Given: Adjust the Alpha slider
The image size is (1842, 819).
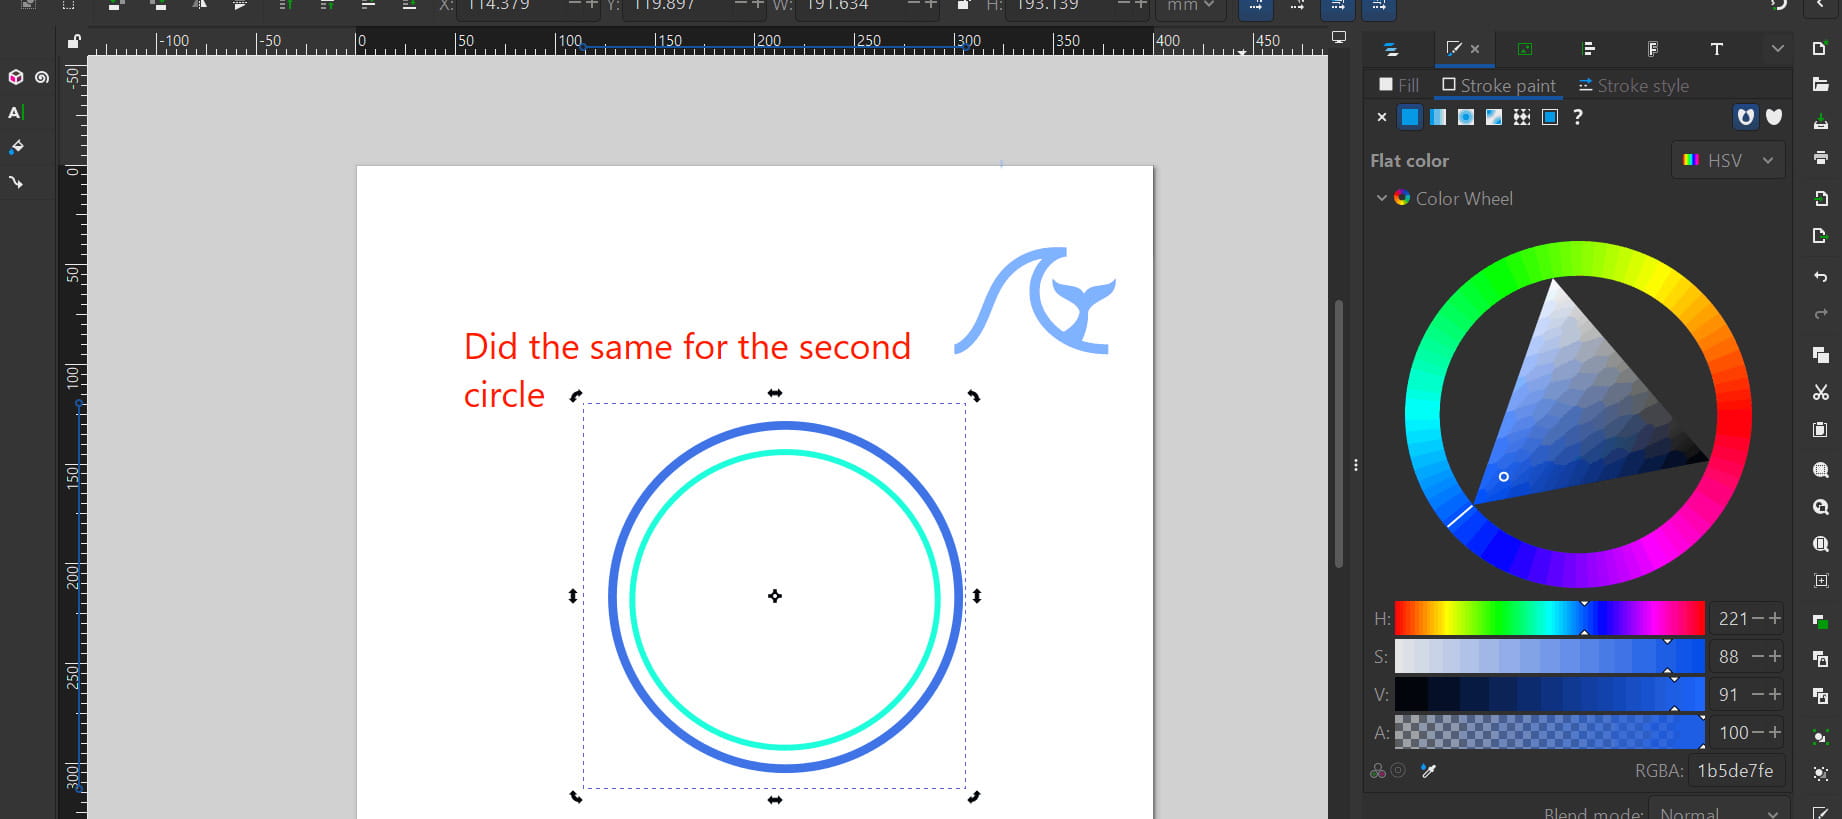Looking at the screenshot, I should point(1549,733).
